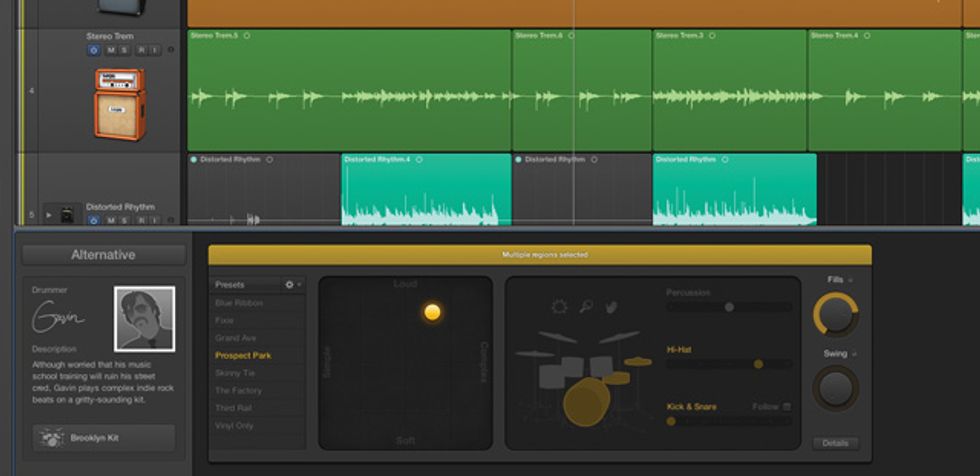Open the Presets gear menu
This screenshot has width=980, height=476.
pyautogui.click(x=290, y=285)
